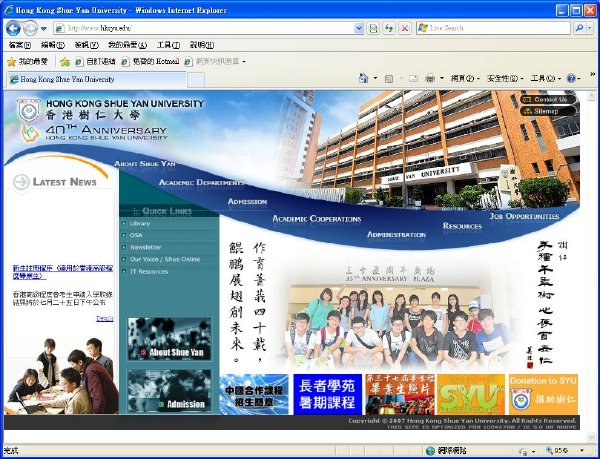Expand the address bar history dropdown arrow

pyautogui.click(x=359, y=28)
